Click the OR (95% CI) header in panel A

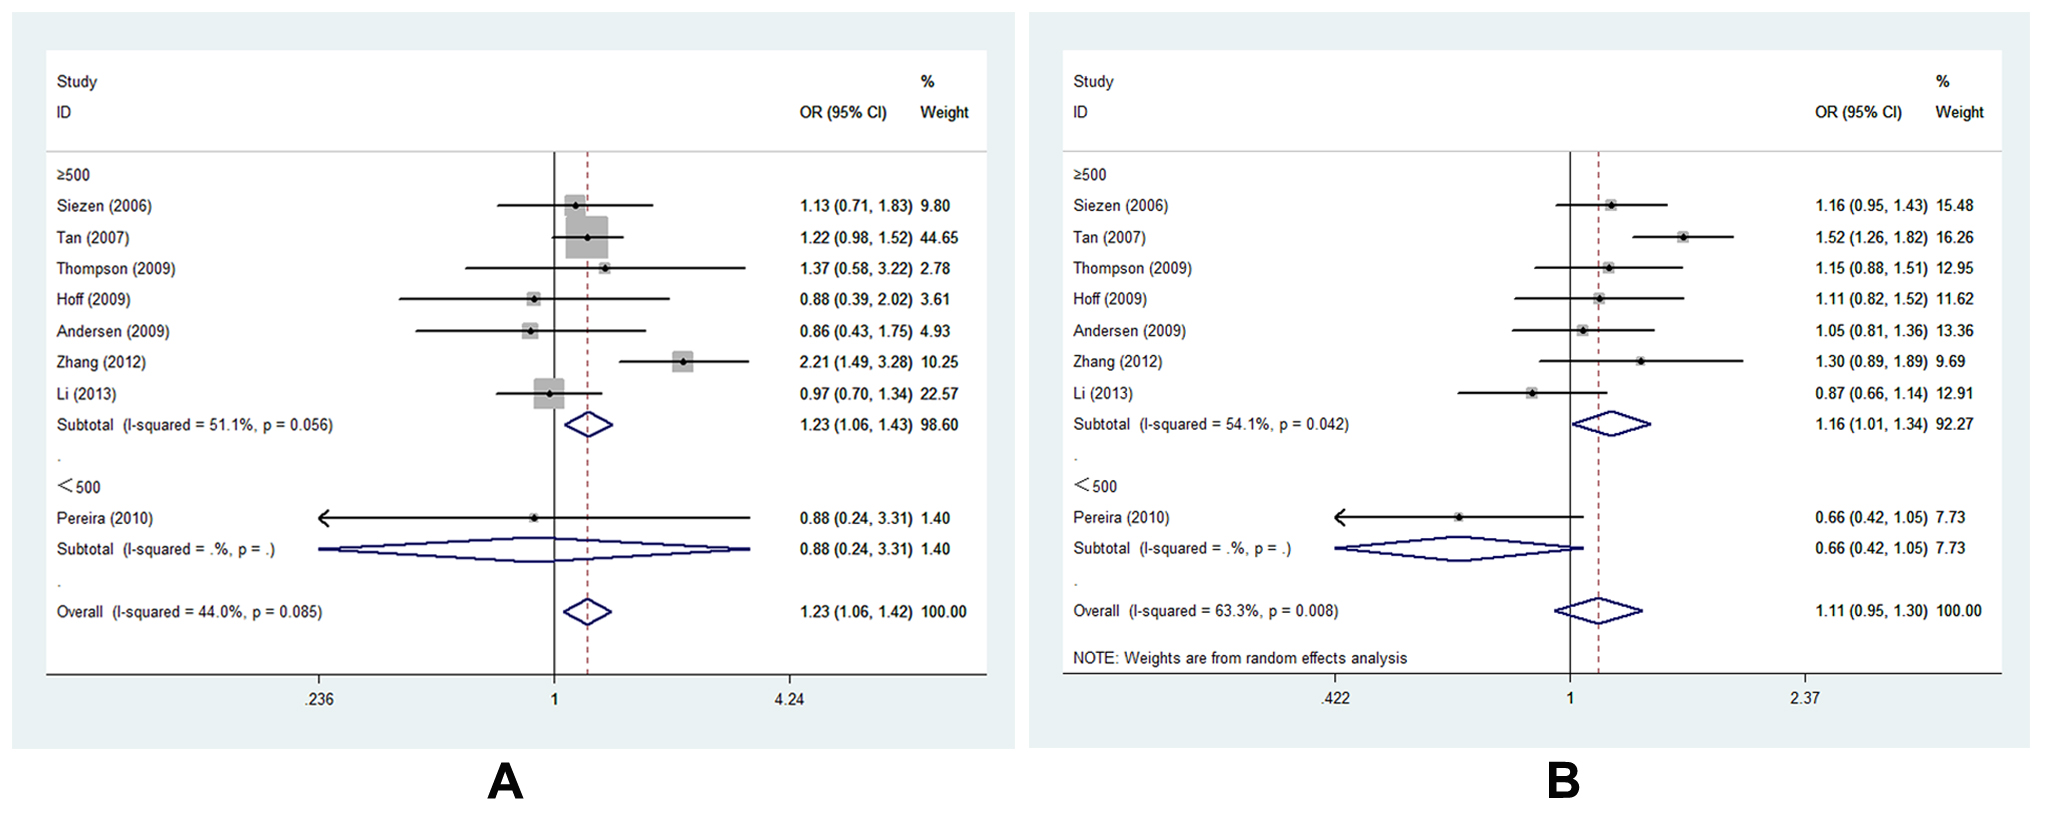[842, 112]
